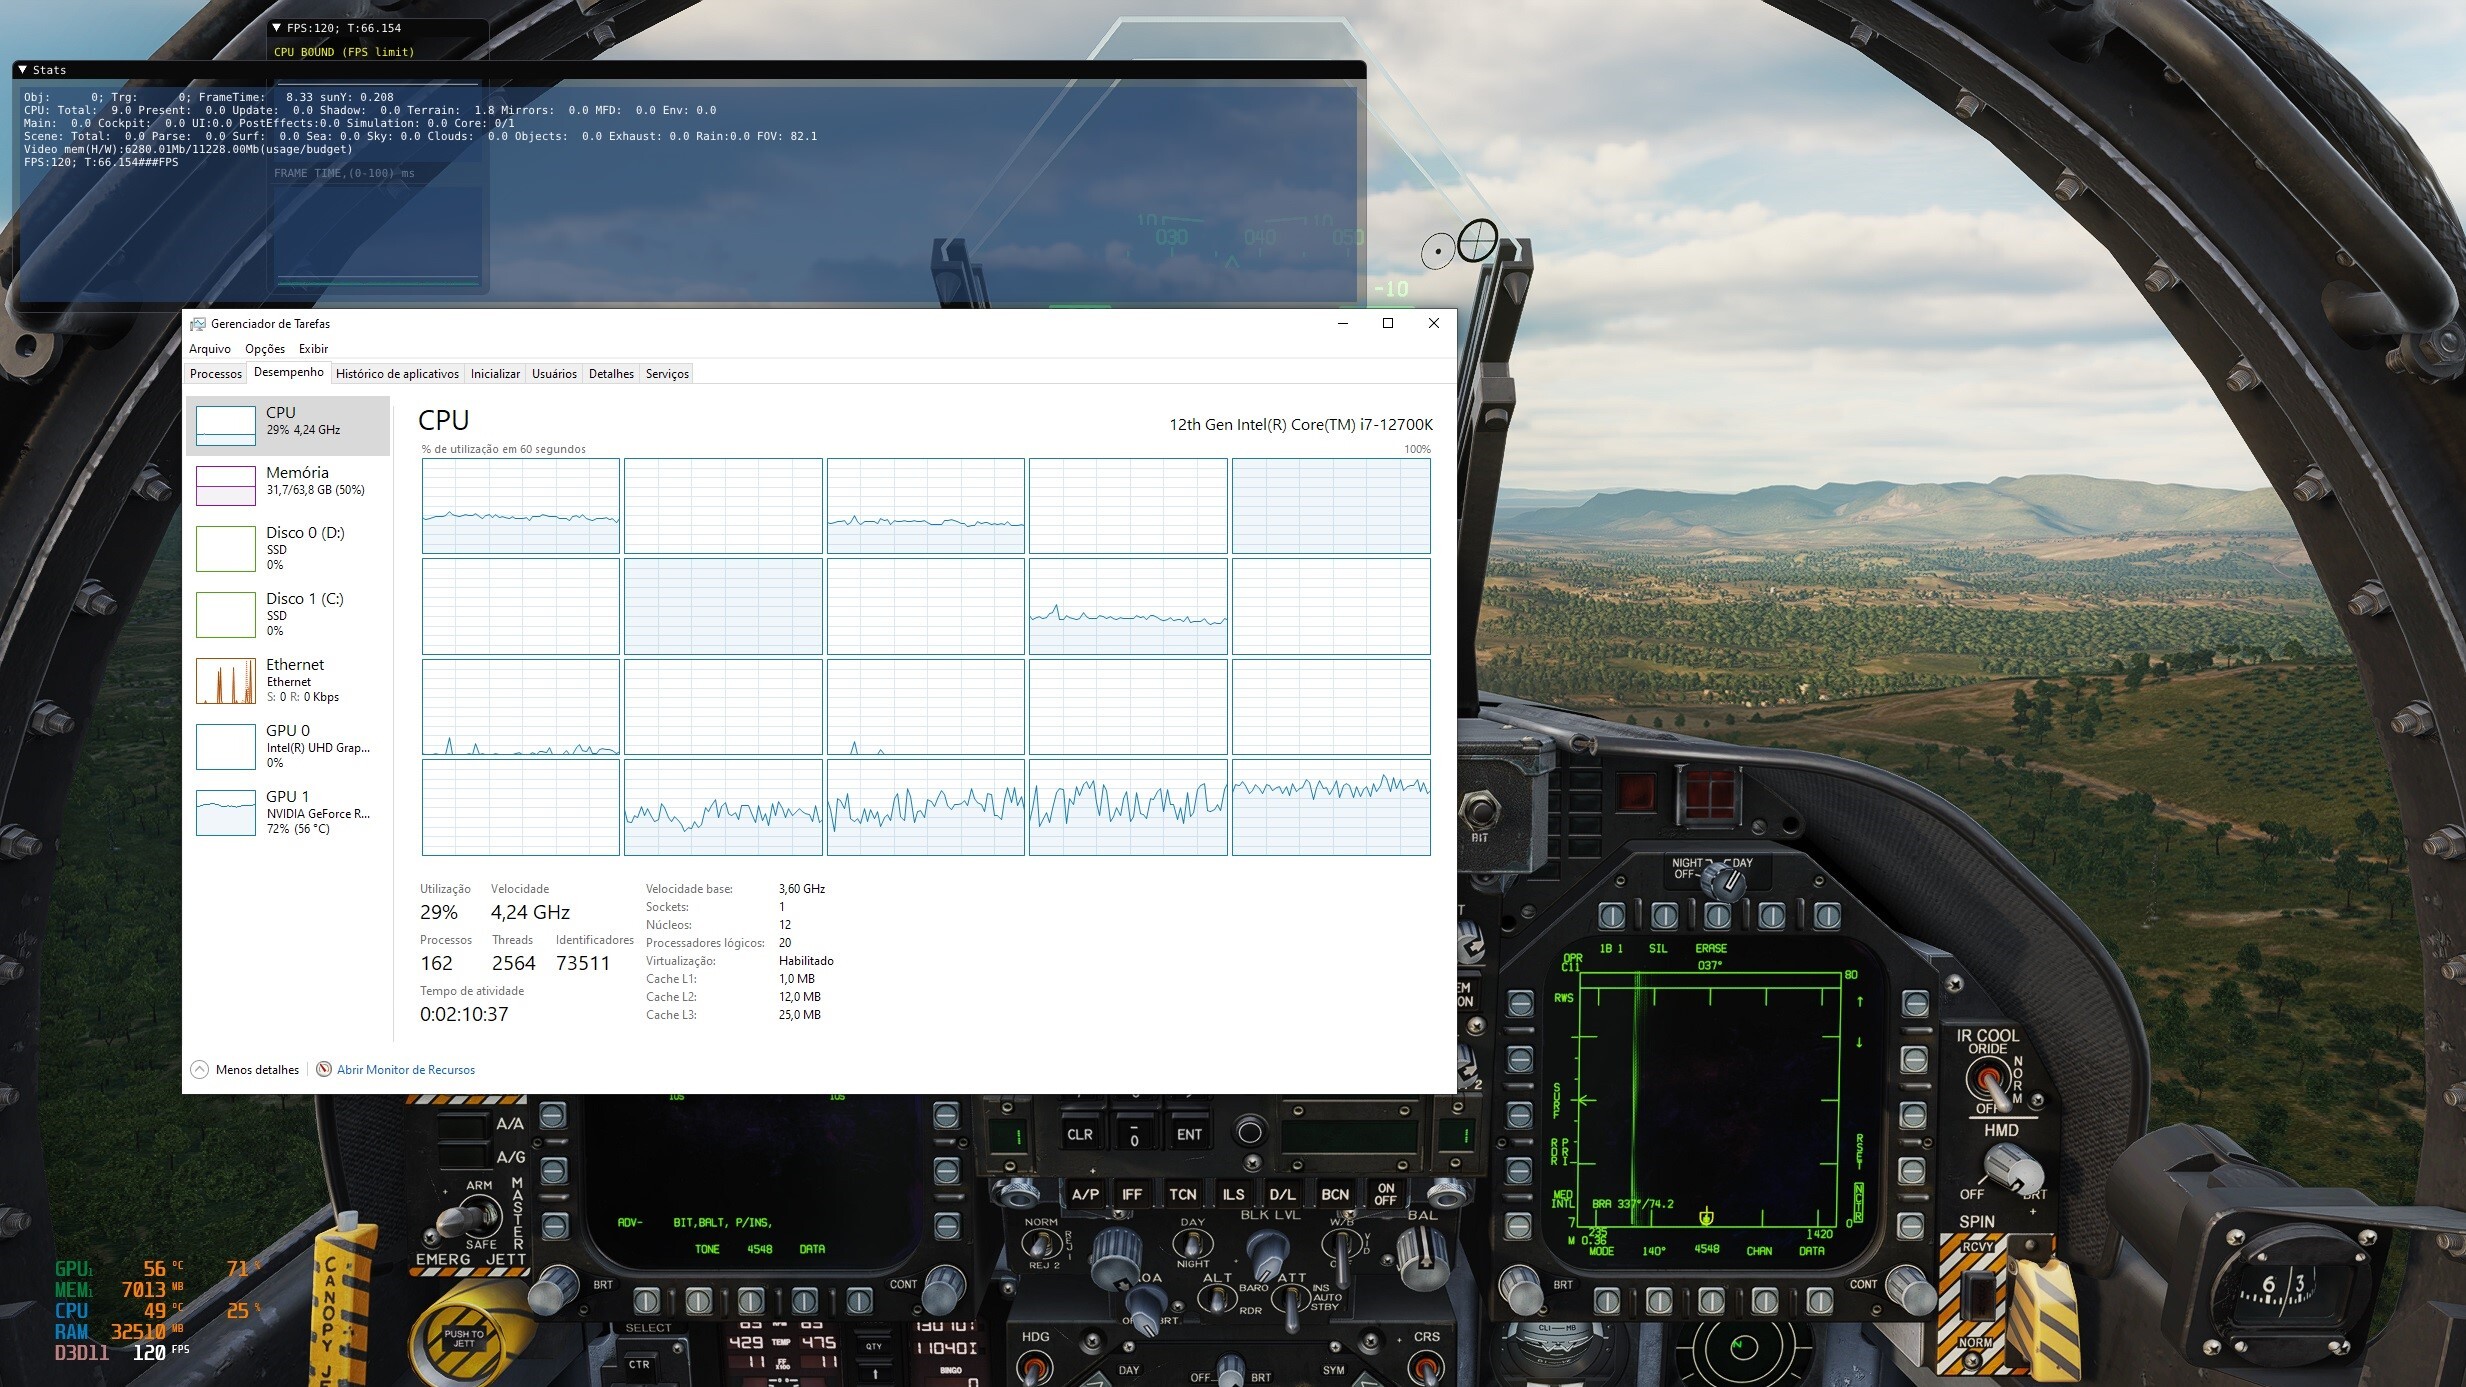
Task: Switch to the Serviços tab
Action: pyautogui.click(x=667, y=374)
